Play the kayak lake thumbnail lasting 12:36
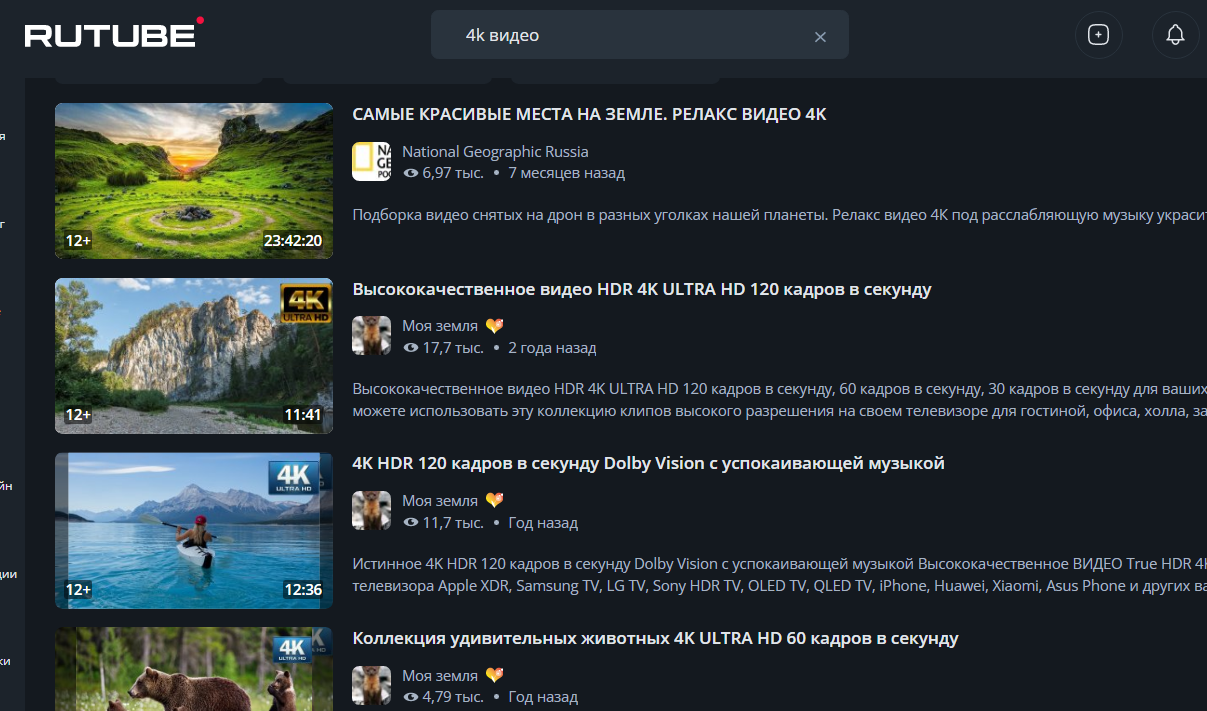 tap(194, 530)
